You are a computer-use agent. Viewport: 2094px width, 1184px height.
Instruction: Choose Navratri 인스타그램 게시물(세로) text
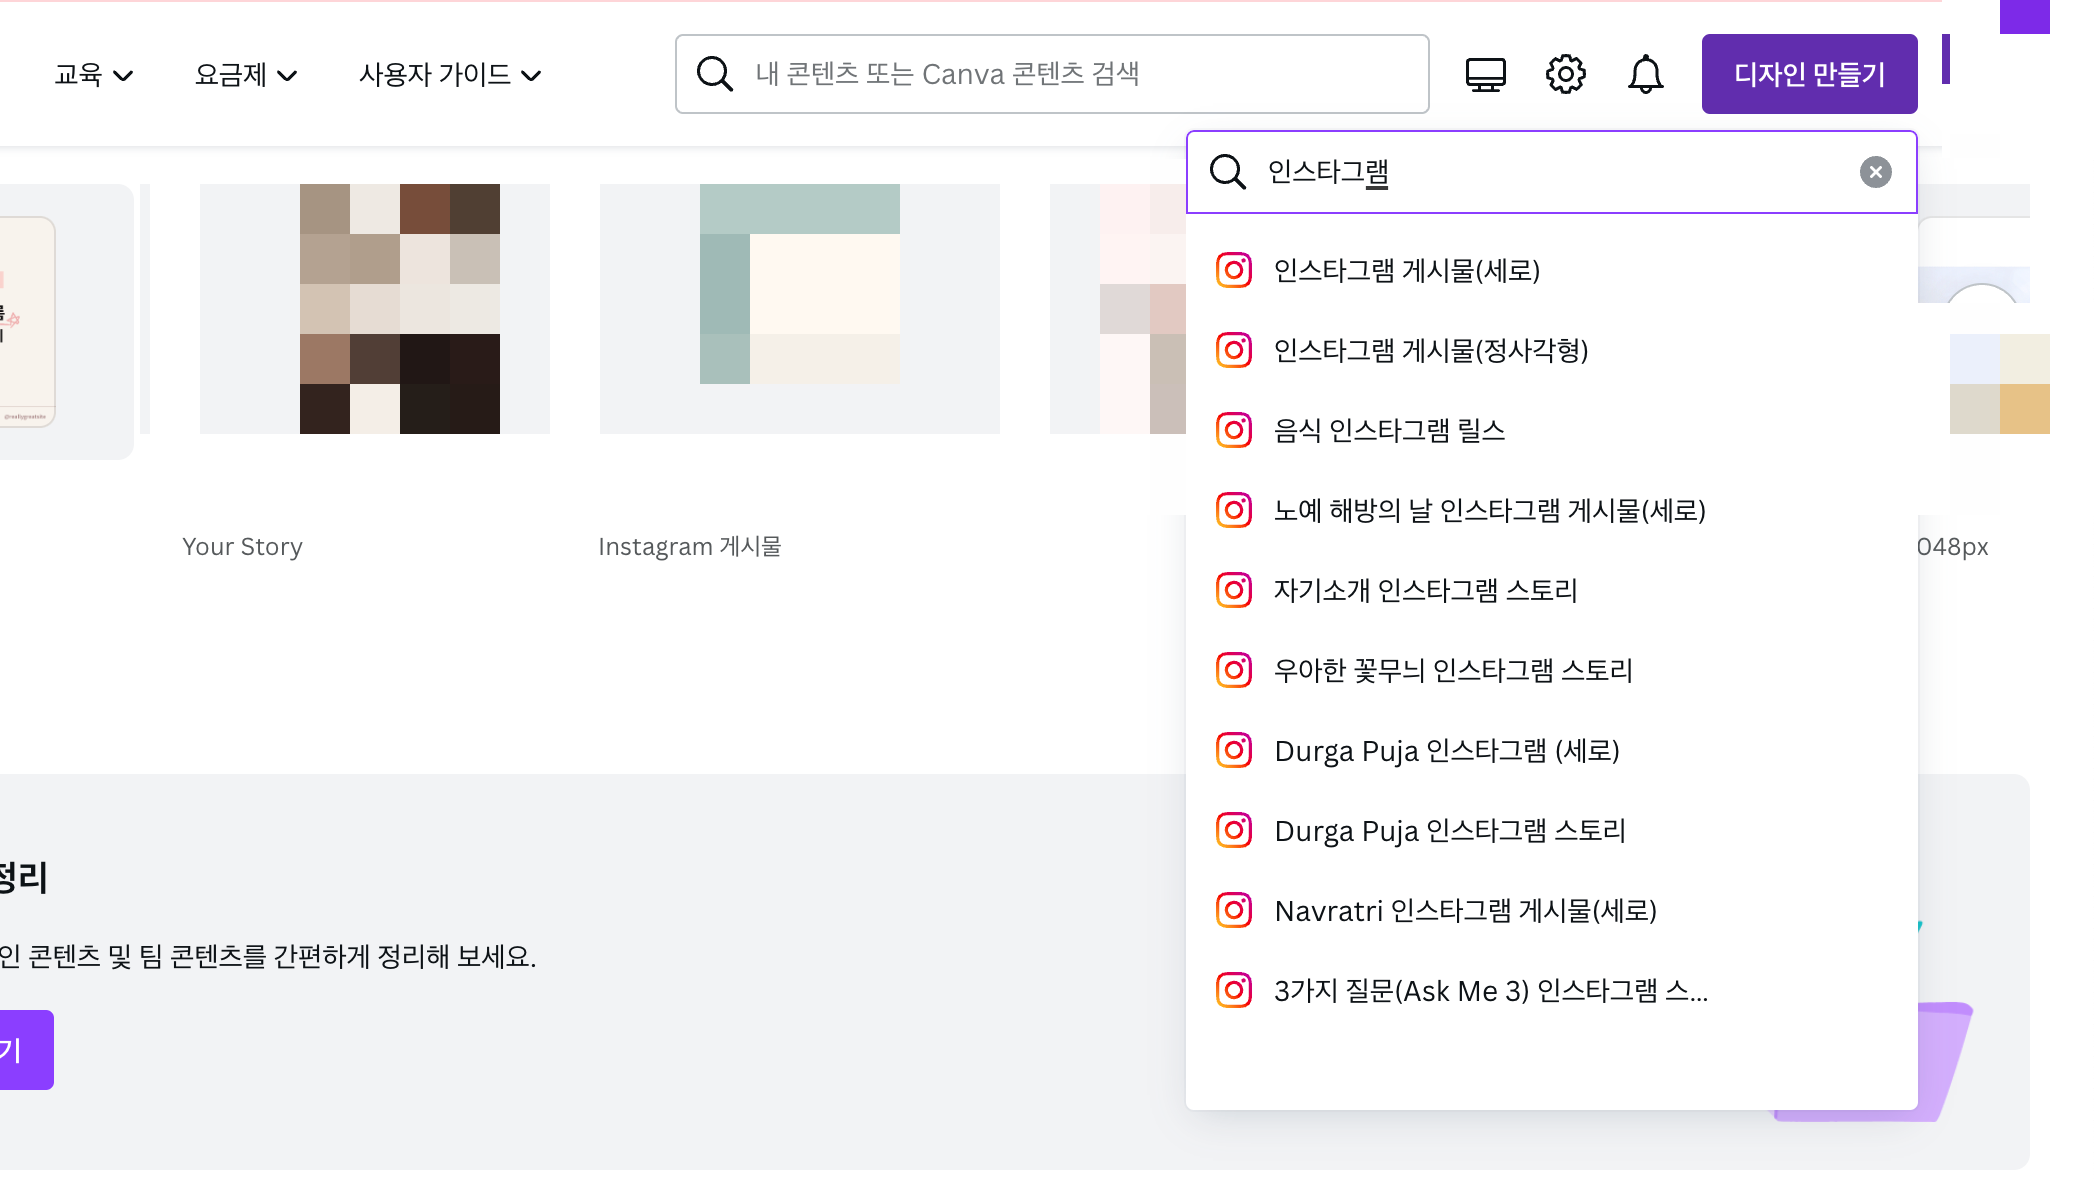[1465, 911]
